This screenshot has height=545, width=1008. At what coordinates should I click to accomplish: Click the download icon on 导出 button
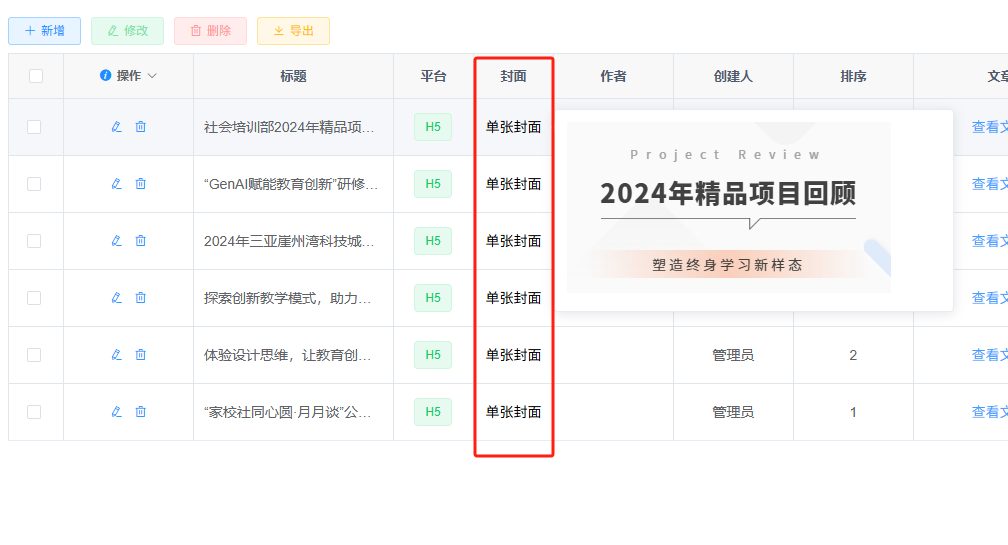278,31
